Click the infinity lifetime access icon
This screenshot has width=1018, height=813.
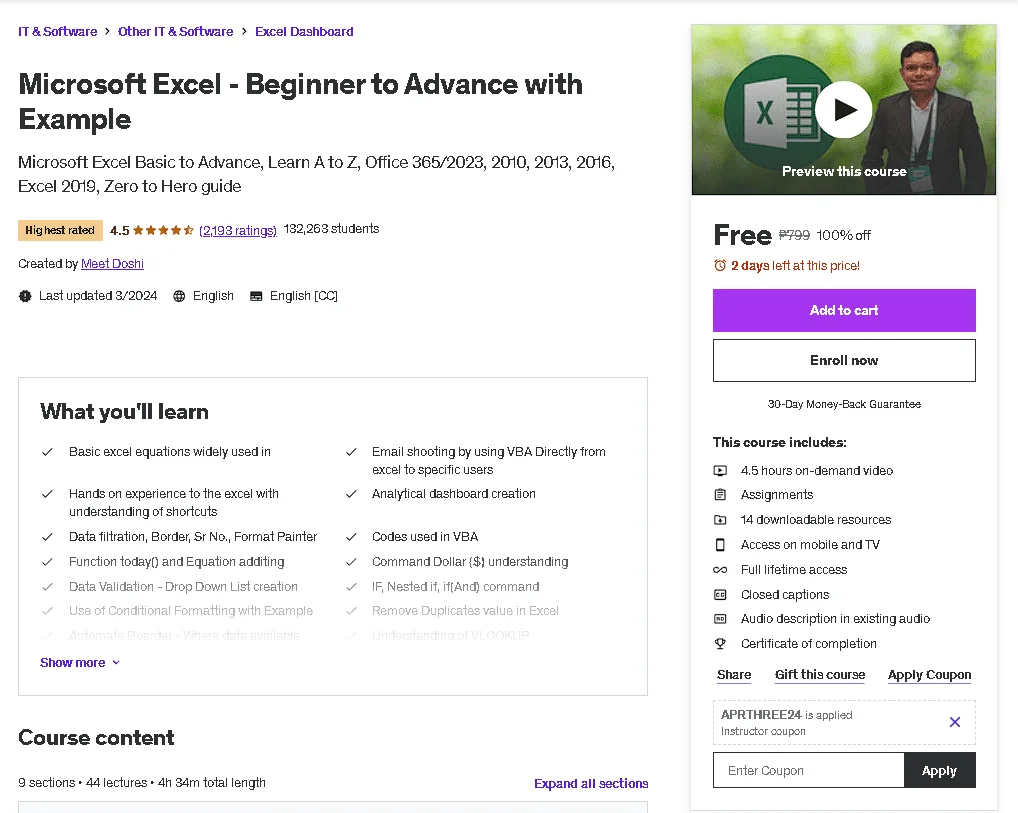pyautogui.click(x=720, y=569)
